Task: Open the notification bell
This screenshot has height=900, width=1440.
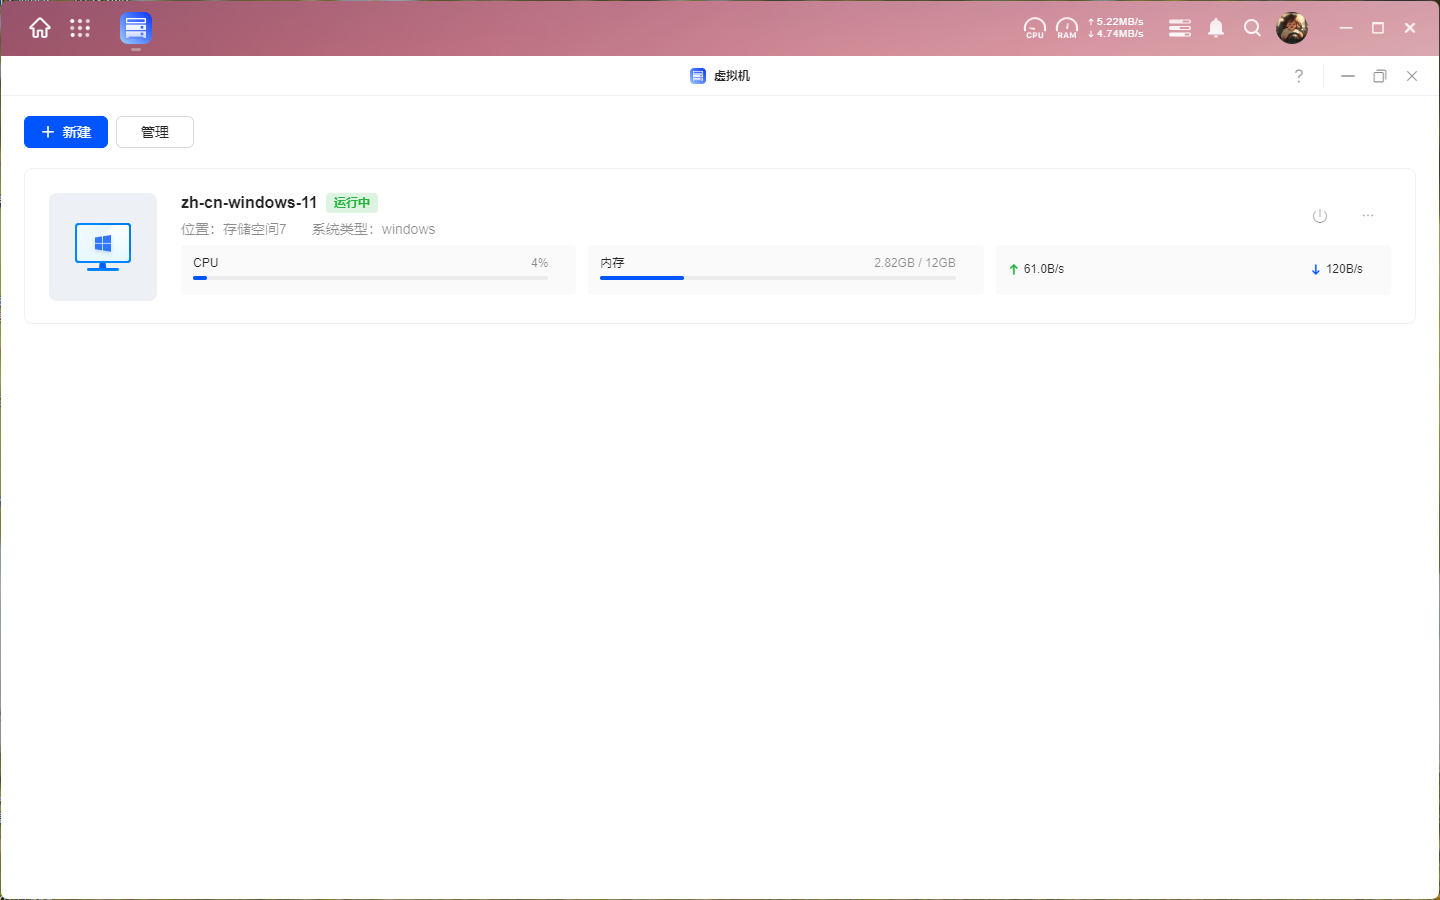Action: click(x=1216, y=28)
